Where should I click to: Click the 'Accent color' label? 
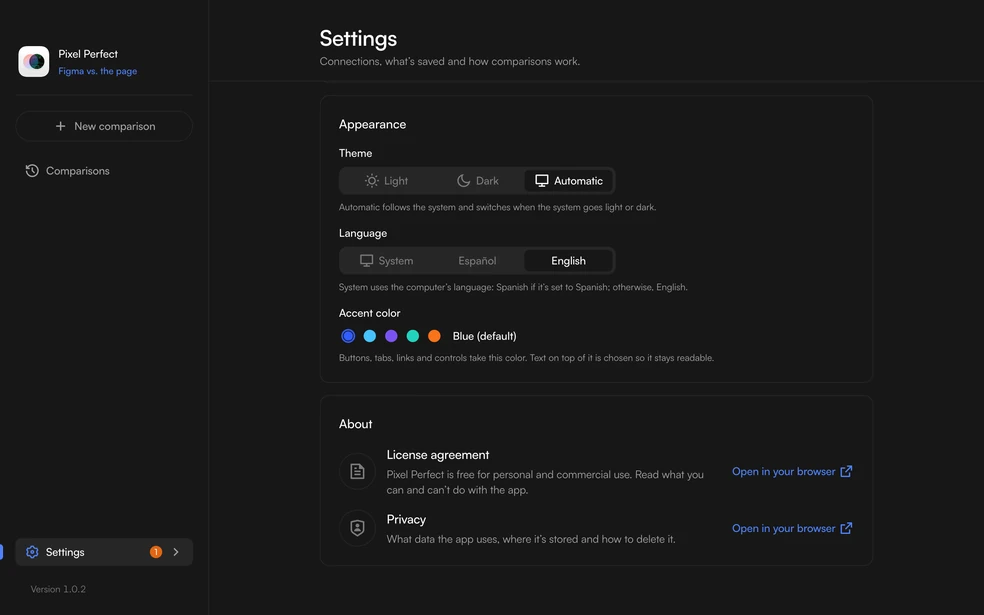point(370,313)
